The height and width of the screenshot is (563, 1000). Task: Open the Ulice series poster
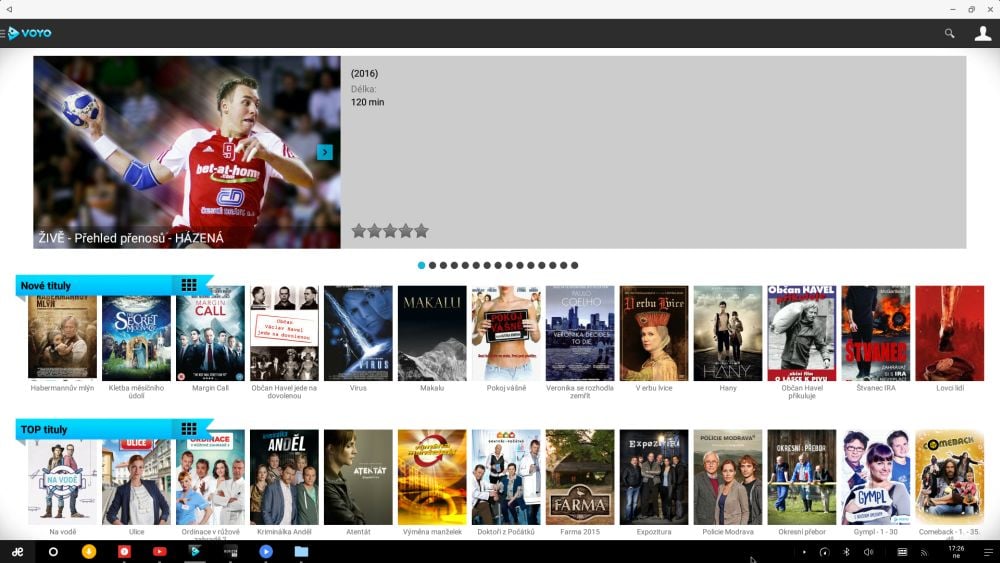coord(136,477)
